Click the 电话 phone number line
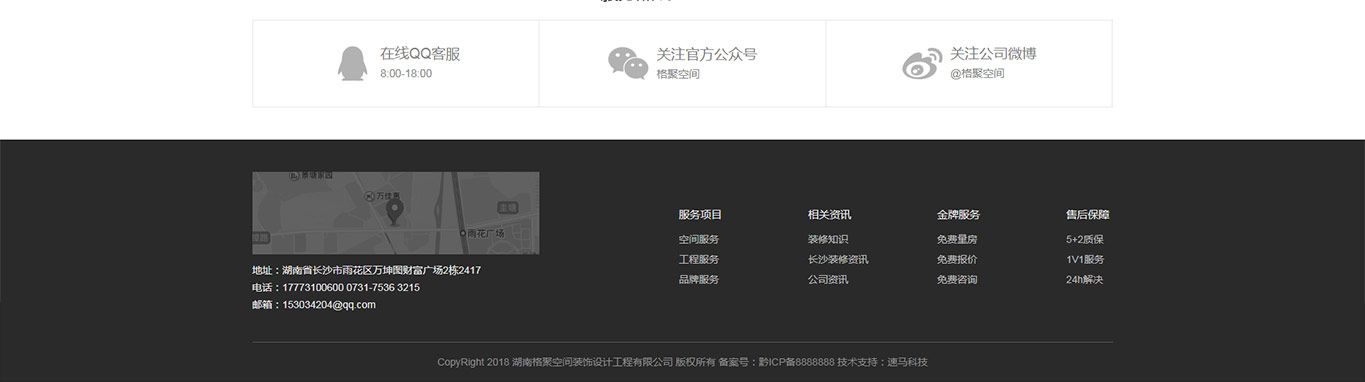 [x=336, y=287]
